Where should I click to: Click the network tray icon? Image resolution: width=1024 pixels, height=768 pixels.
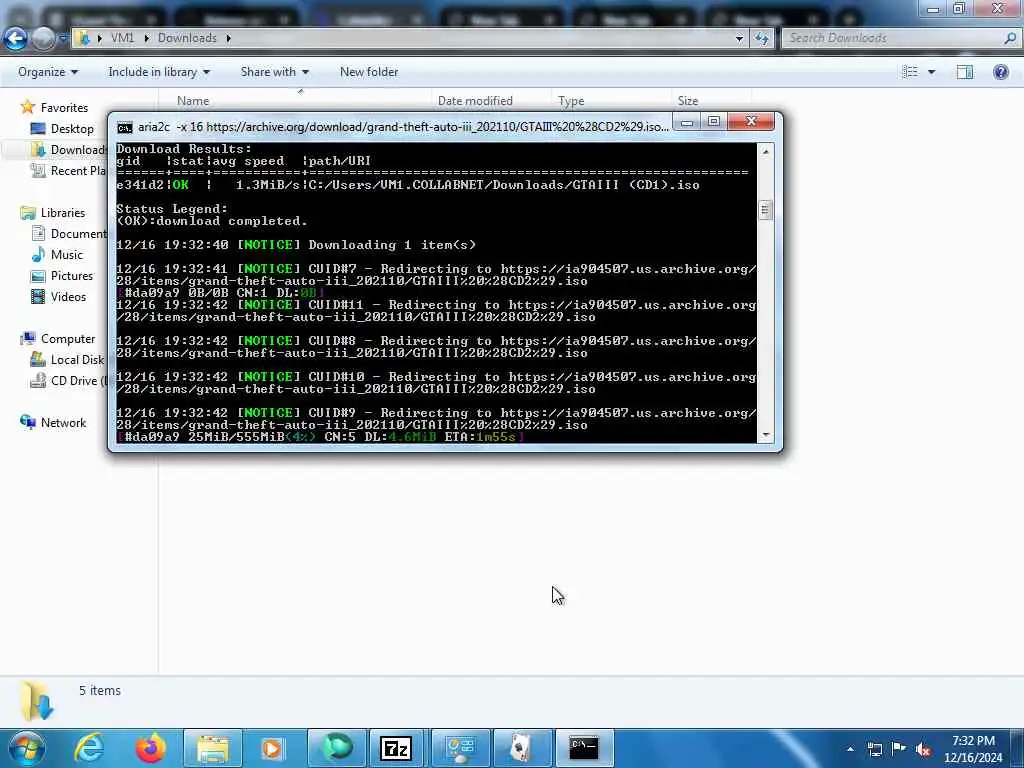pos(874,749)
